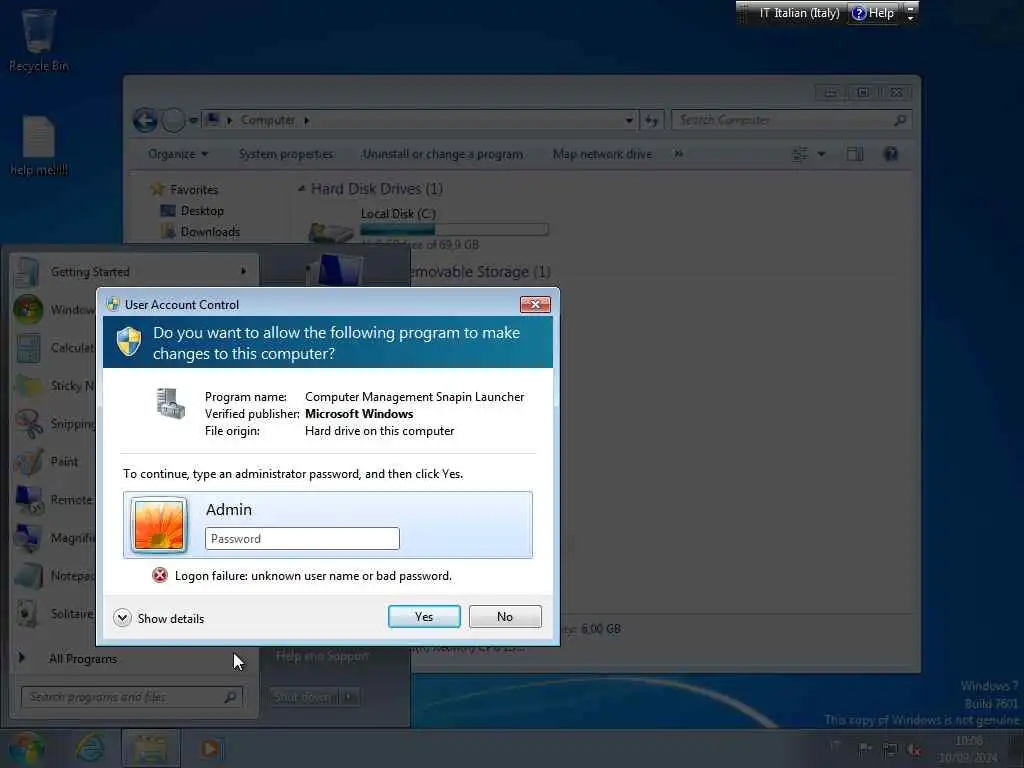The image size is (1024, 768).
Task: Open Internet Explorer from the taskbar
Action: (90, 748)
